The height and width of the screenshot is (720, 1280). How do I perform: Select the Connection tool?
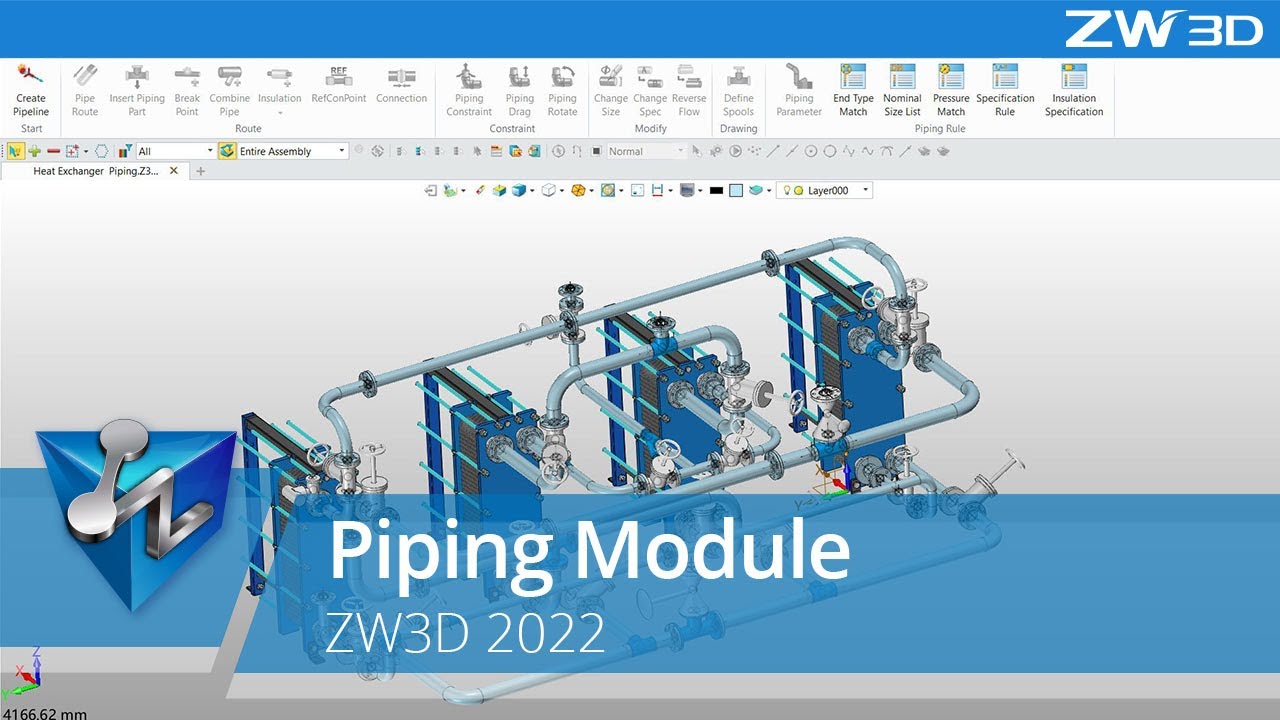point(401,85)
